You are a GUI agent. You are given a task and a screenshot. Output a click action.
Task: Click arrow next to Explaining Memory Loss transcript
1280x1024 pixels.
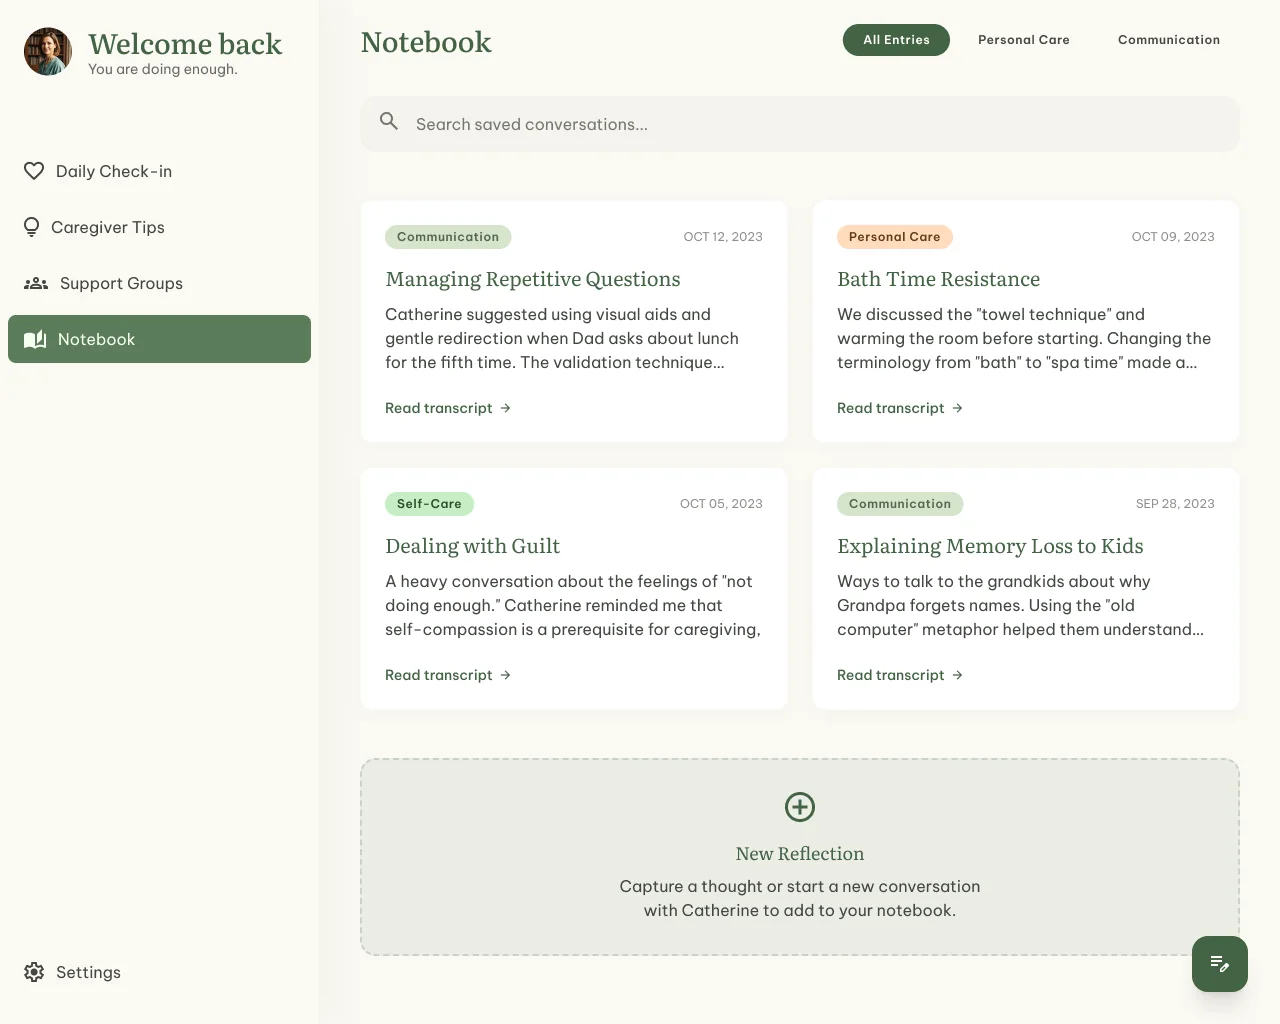(957, 675)
